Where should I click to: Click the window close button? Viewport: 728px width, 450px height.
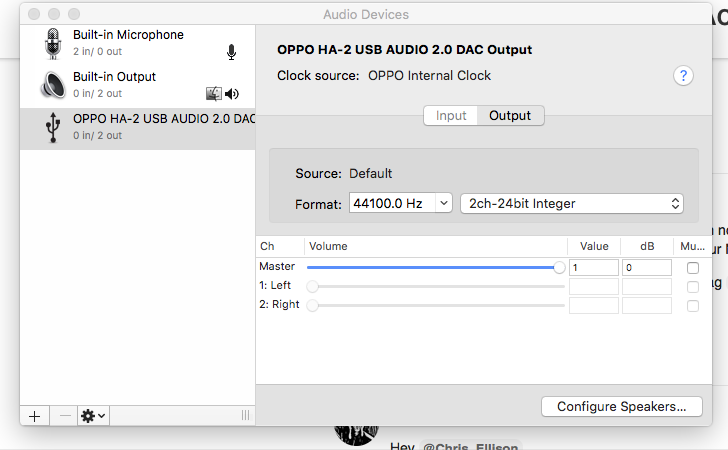coord(34,14)
